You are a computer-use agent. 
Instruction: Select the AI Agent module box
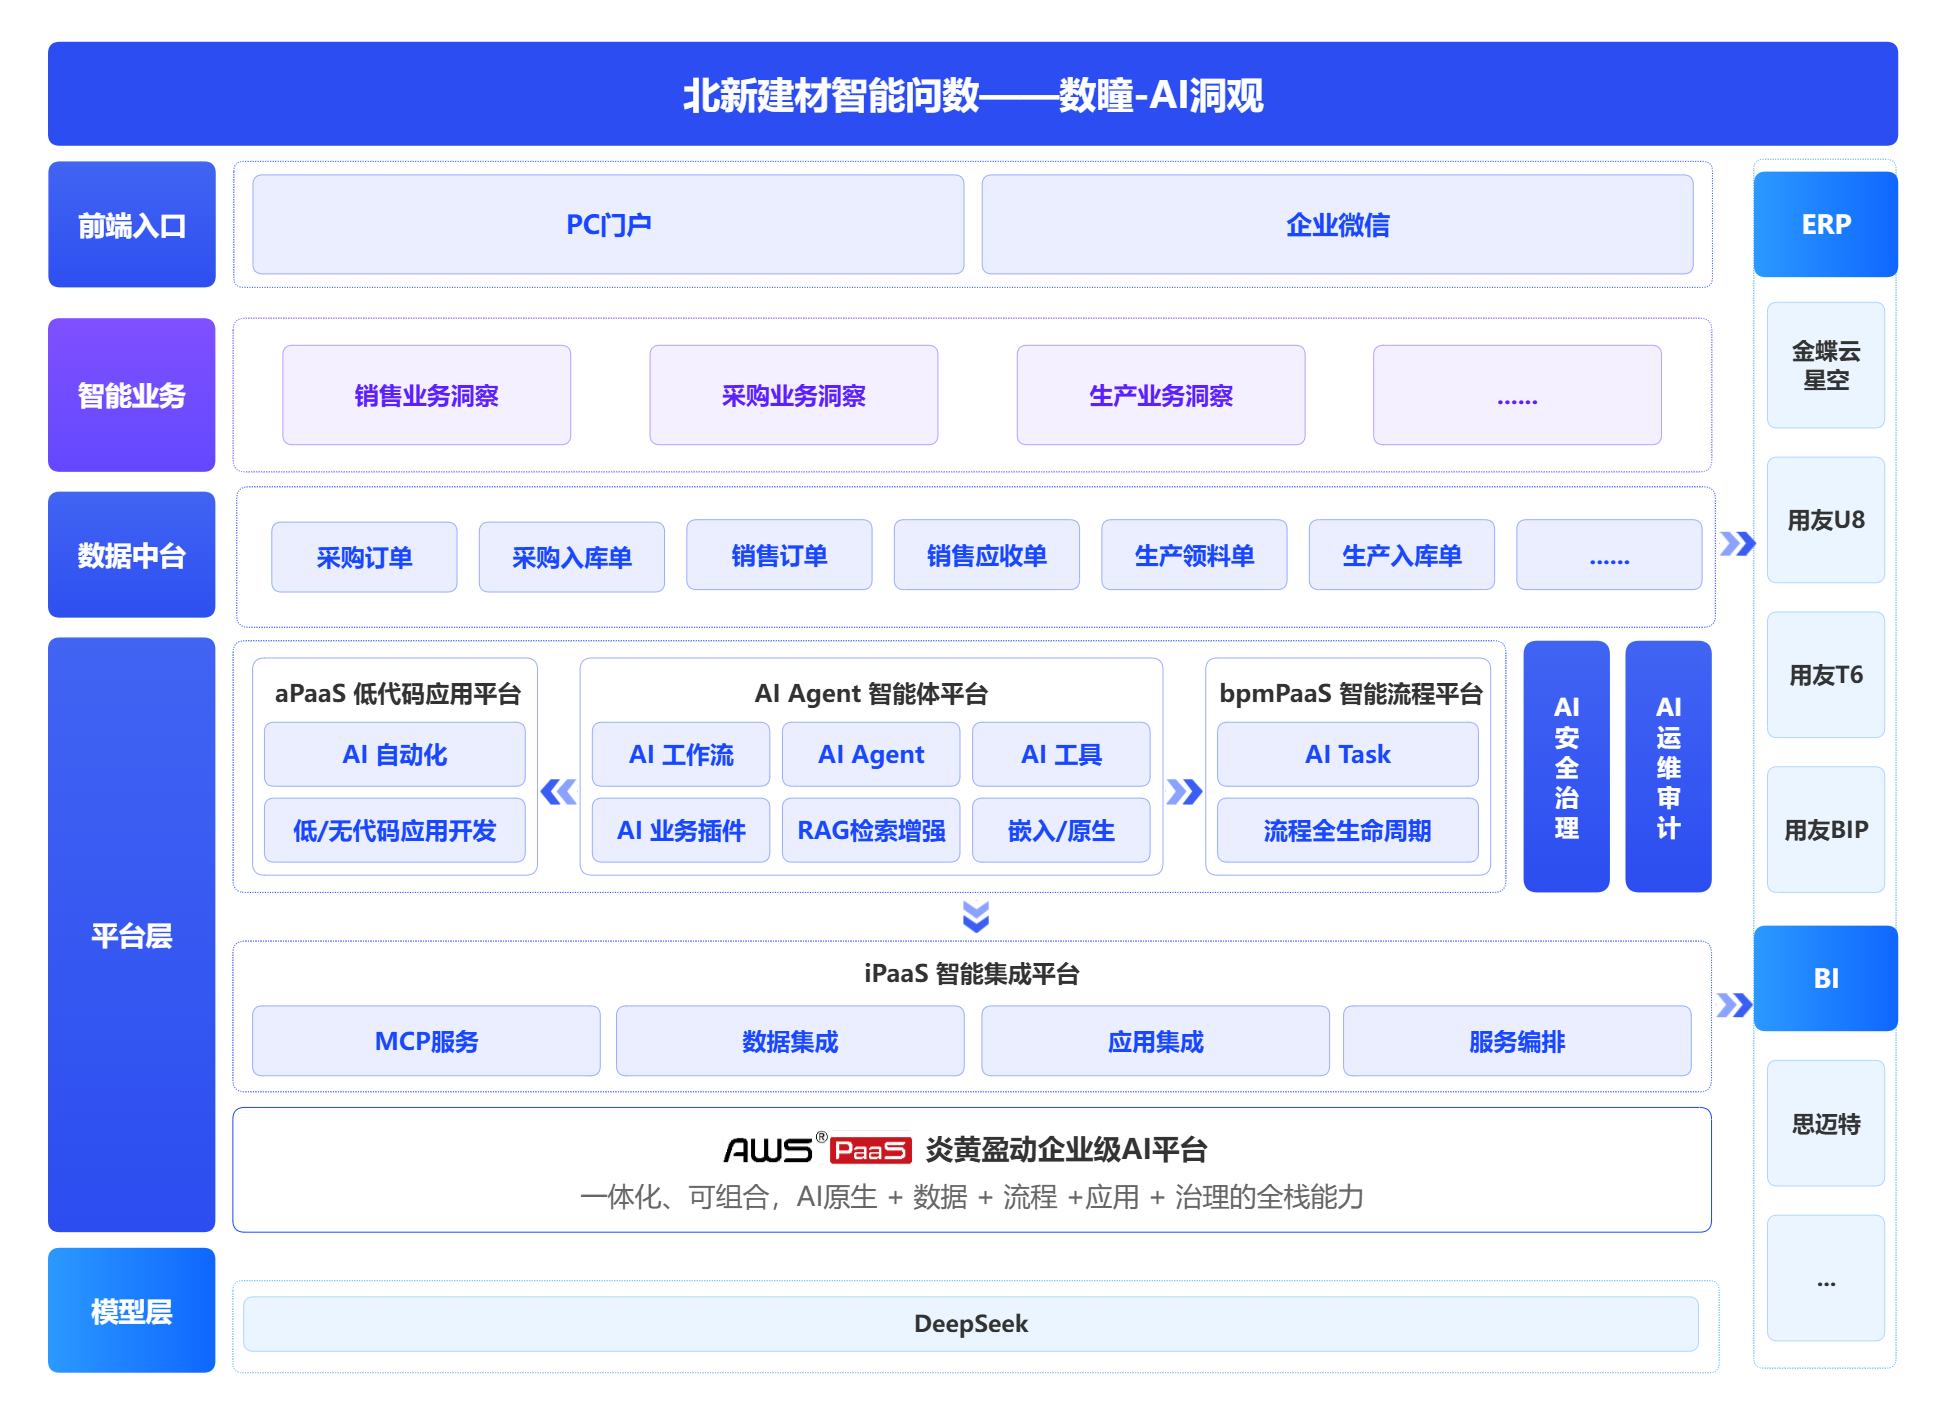click(x=870, y=754)
